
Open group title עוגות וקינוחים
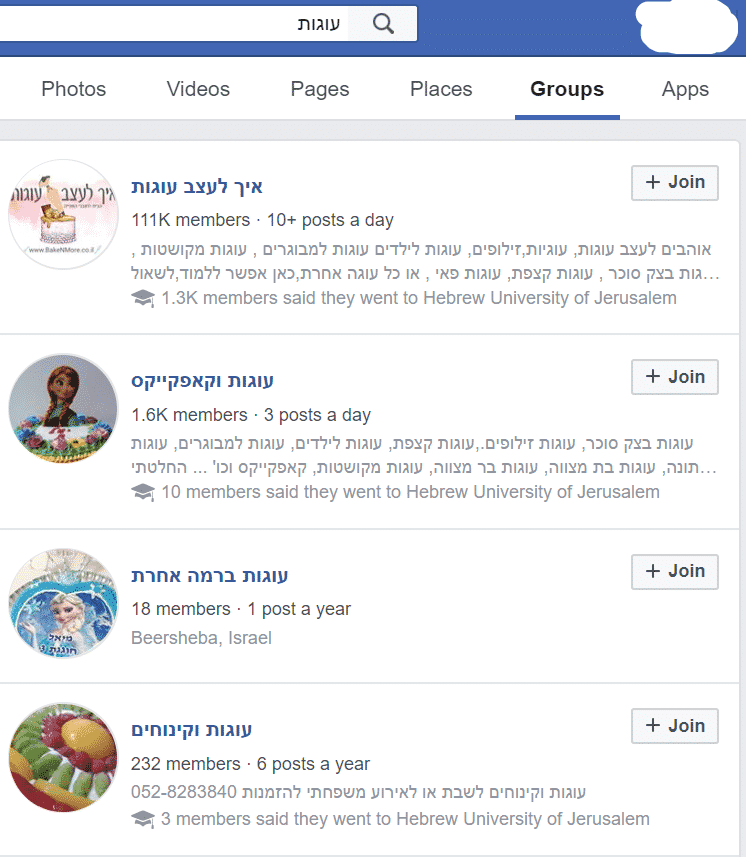pos(191,730)
